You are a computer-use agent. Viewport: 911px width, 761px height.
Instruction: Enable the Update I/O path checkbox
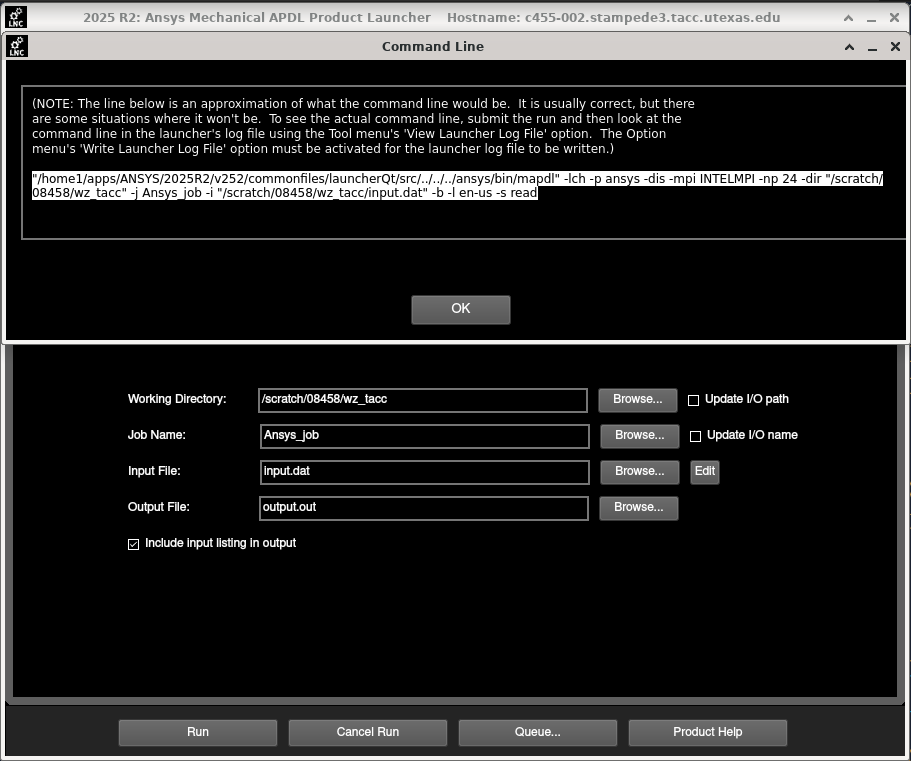coord(693,400)
